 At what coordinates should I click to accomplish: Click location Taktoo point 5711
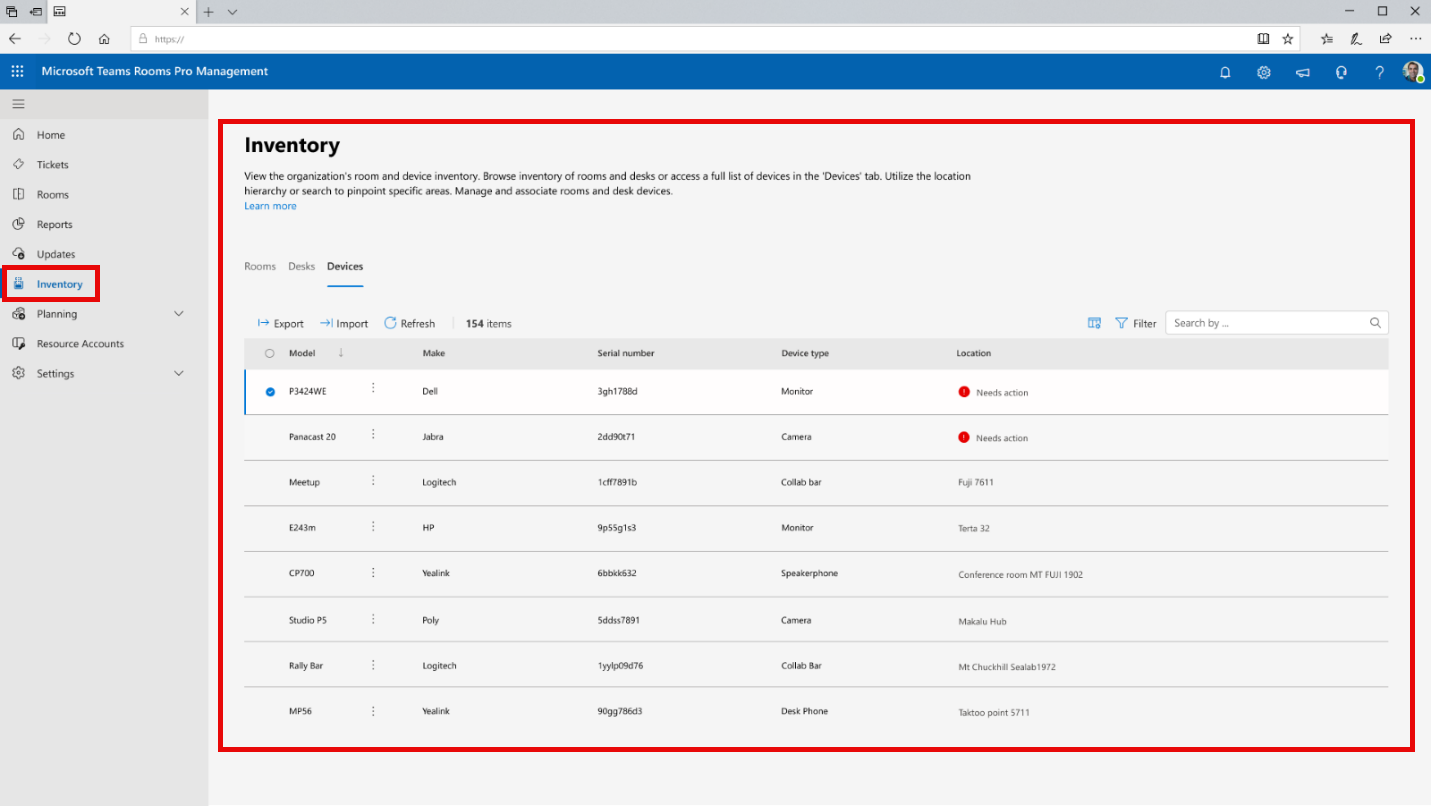pos(994,712)
